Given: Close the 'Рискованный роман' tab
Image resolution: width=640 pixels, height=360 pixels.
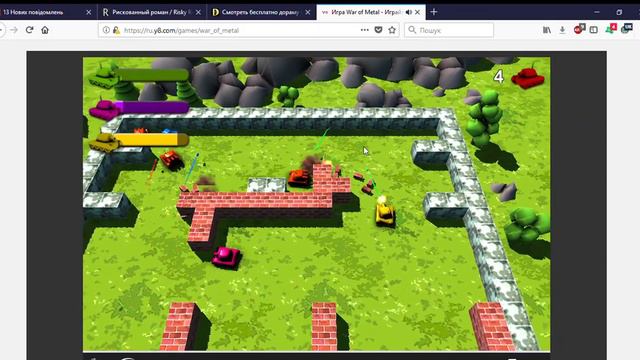Looking at the screenshot, I should (198, 12).
